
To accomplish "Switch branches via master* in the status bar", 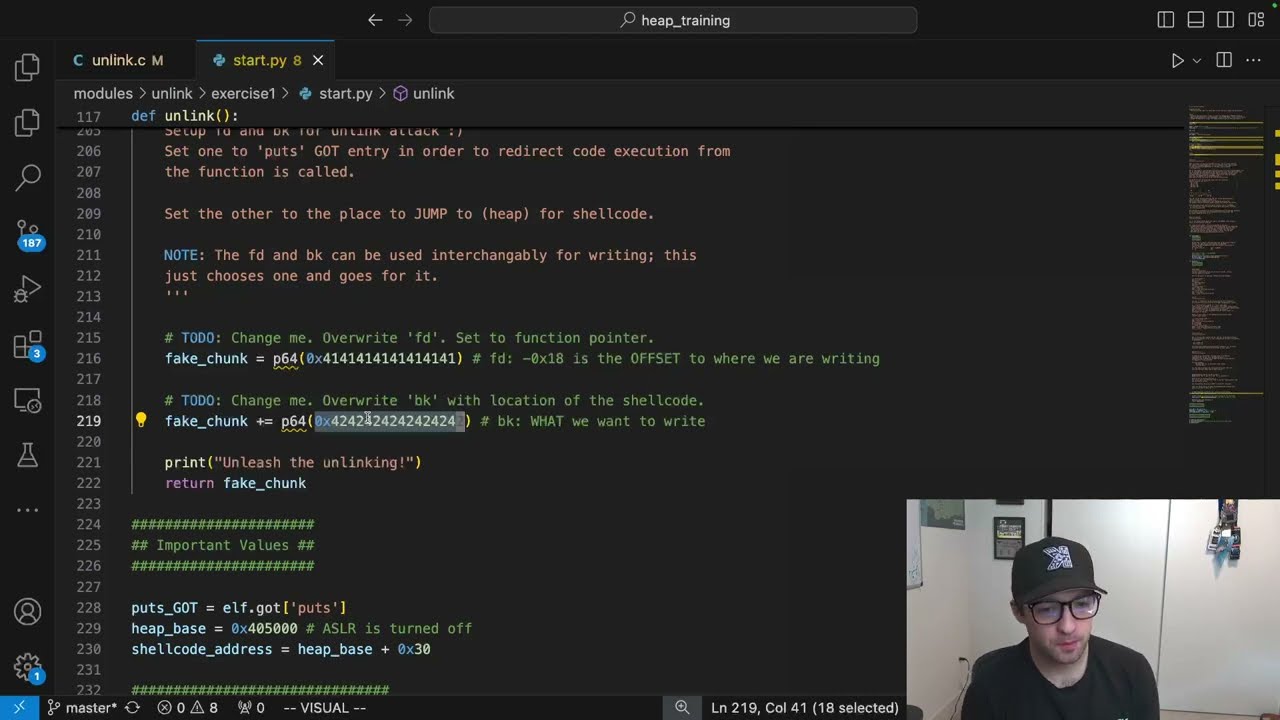I will (82, 708).
